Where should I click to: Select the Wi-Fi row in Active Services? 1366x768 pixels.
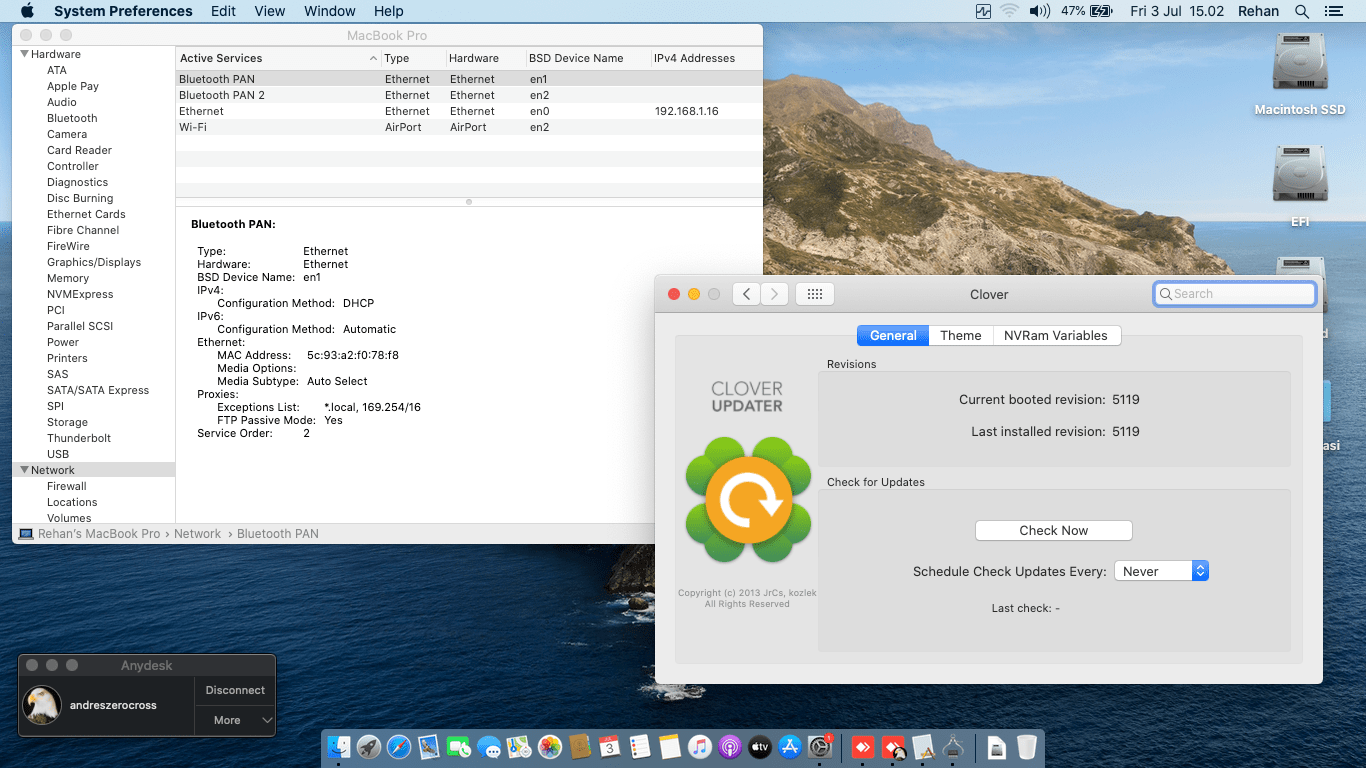468,127
